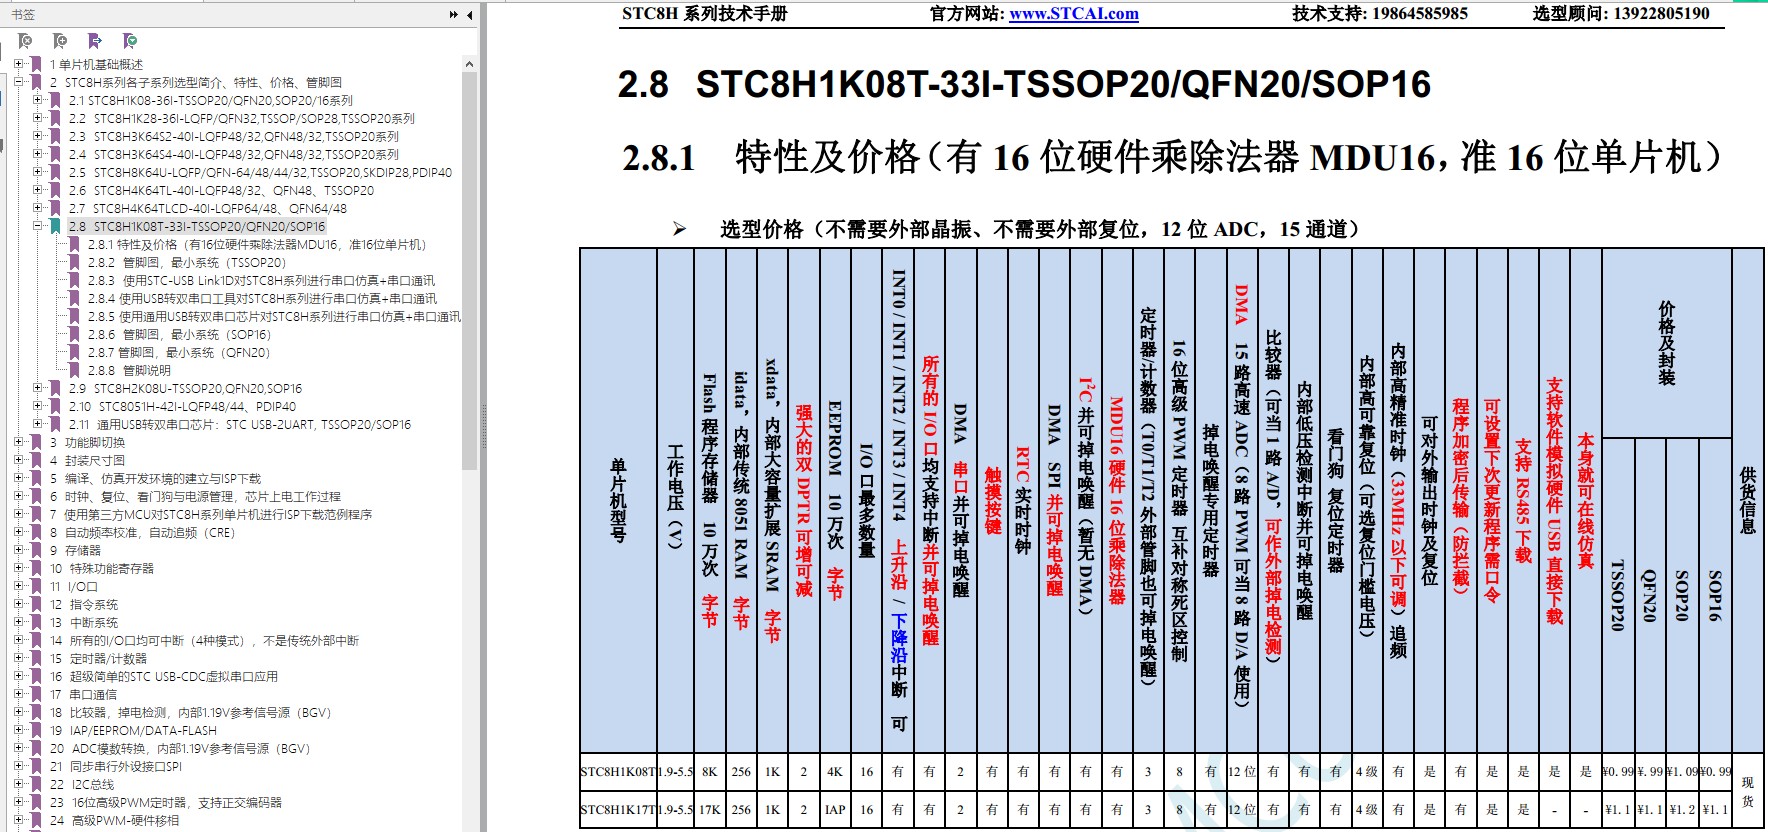Click bookmark icon beside 2.8.3 使用STC-USB Link1D
Screen dimensions: 1768x832
click(76, 280)
